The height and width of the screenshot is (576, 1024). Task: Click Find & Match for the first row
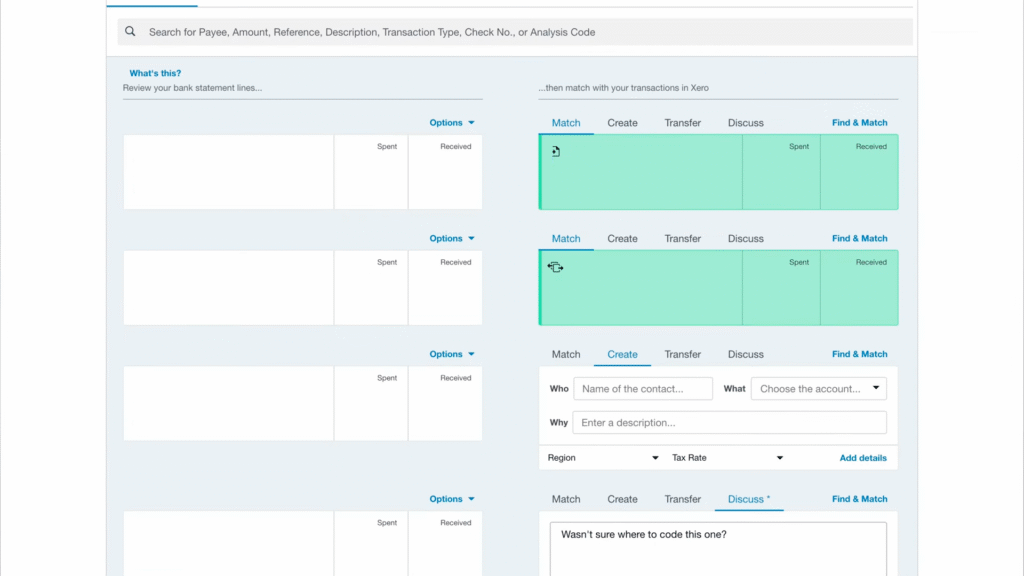tap(859, 123)
